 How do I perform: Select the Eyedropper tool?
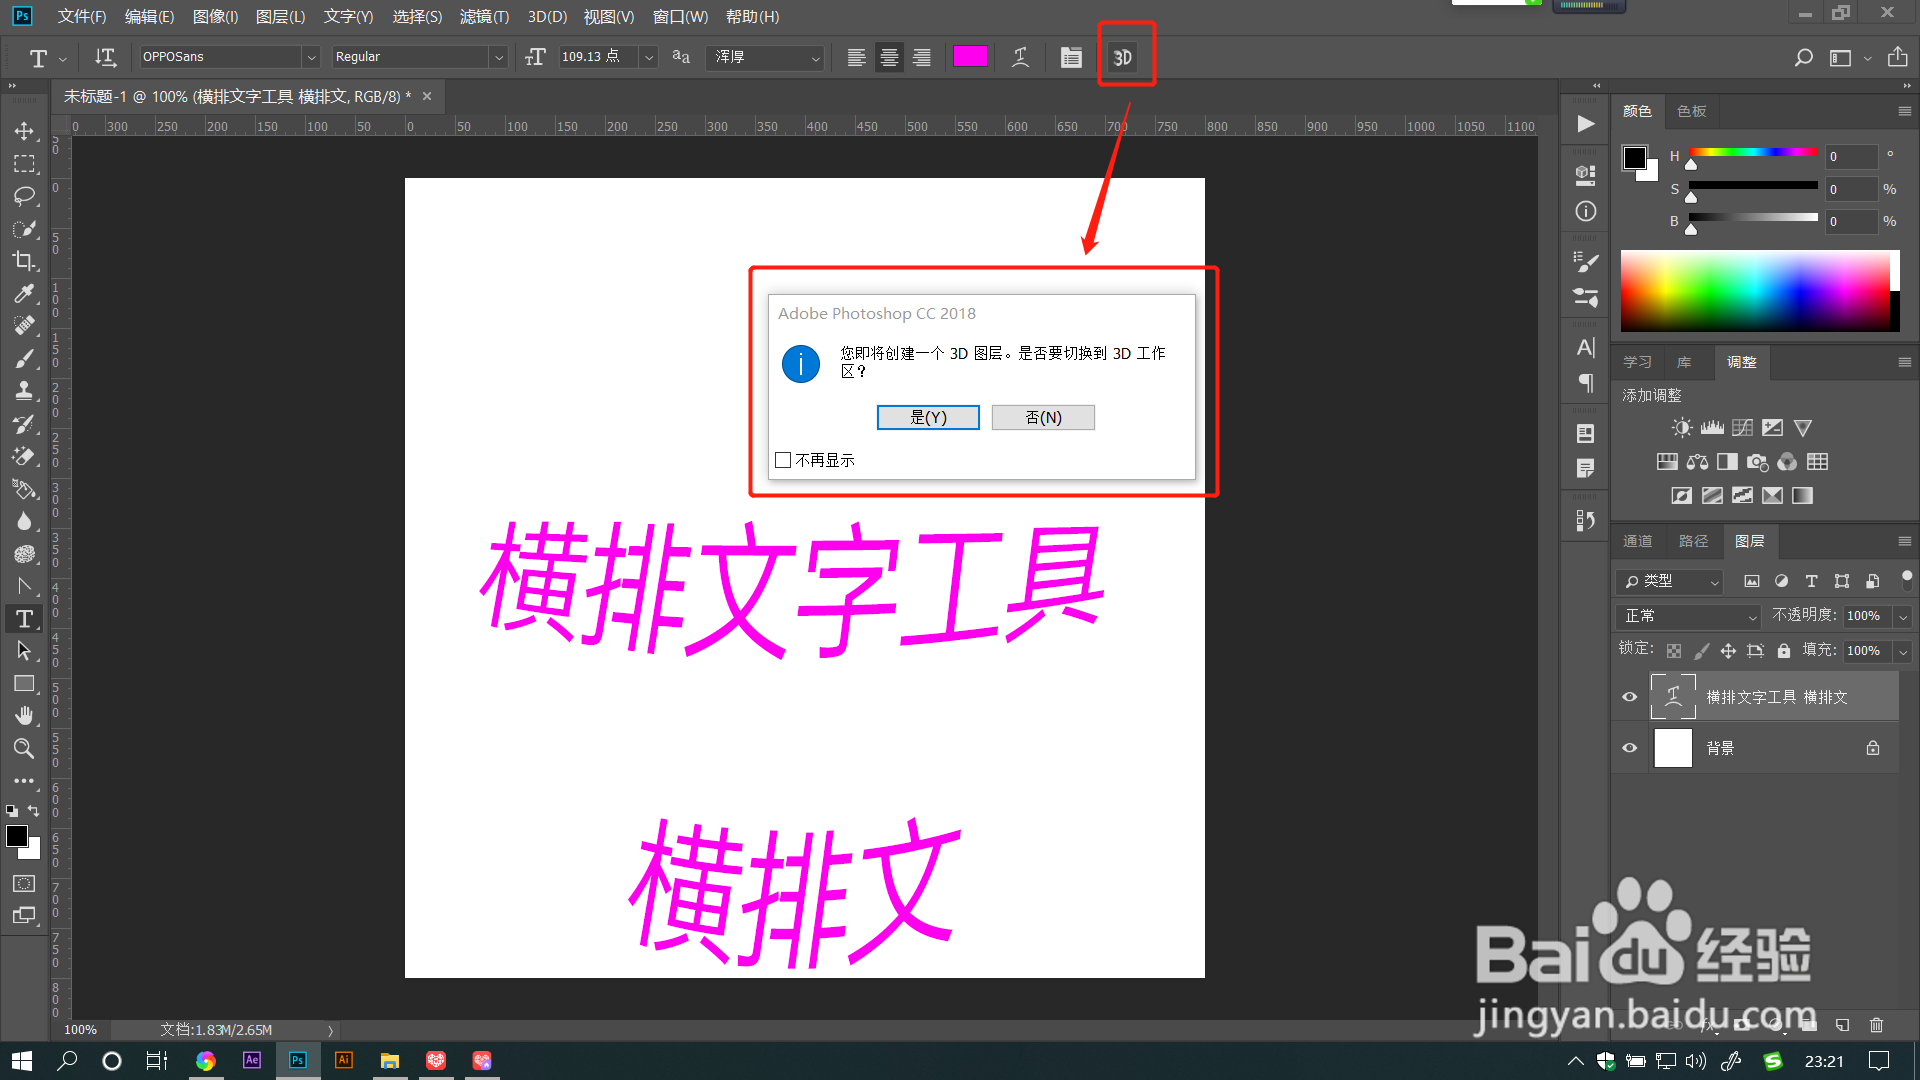point(24,293)
